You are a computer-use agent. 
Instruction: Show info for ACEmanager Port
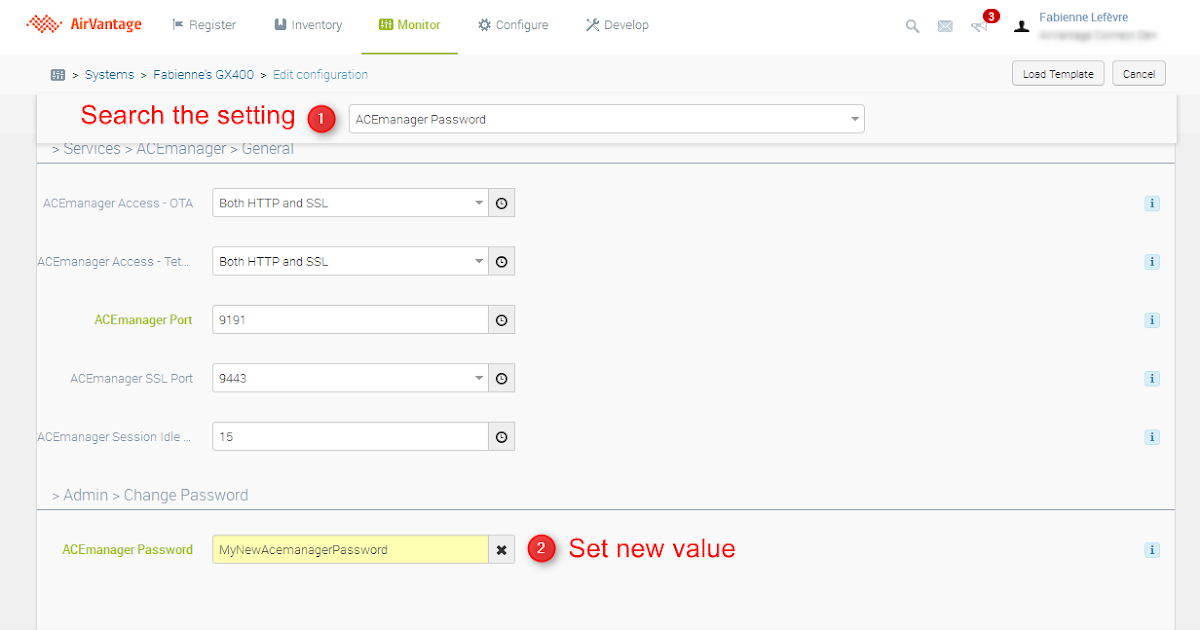(1152, 320)
